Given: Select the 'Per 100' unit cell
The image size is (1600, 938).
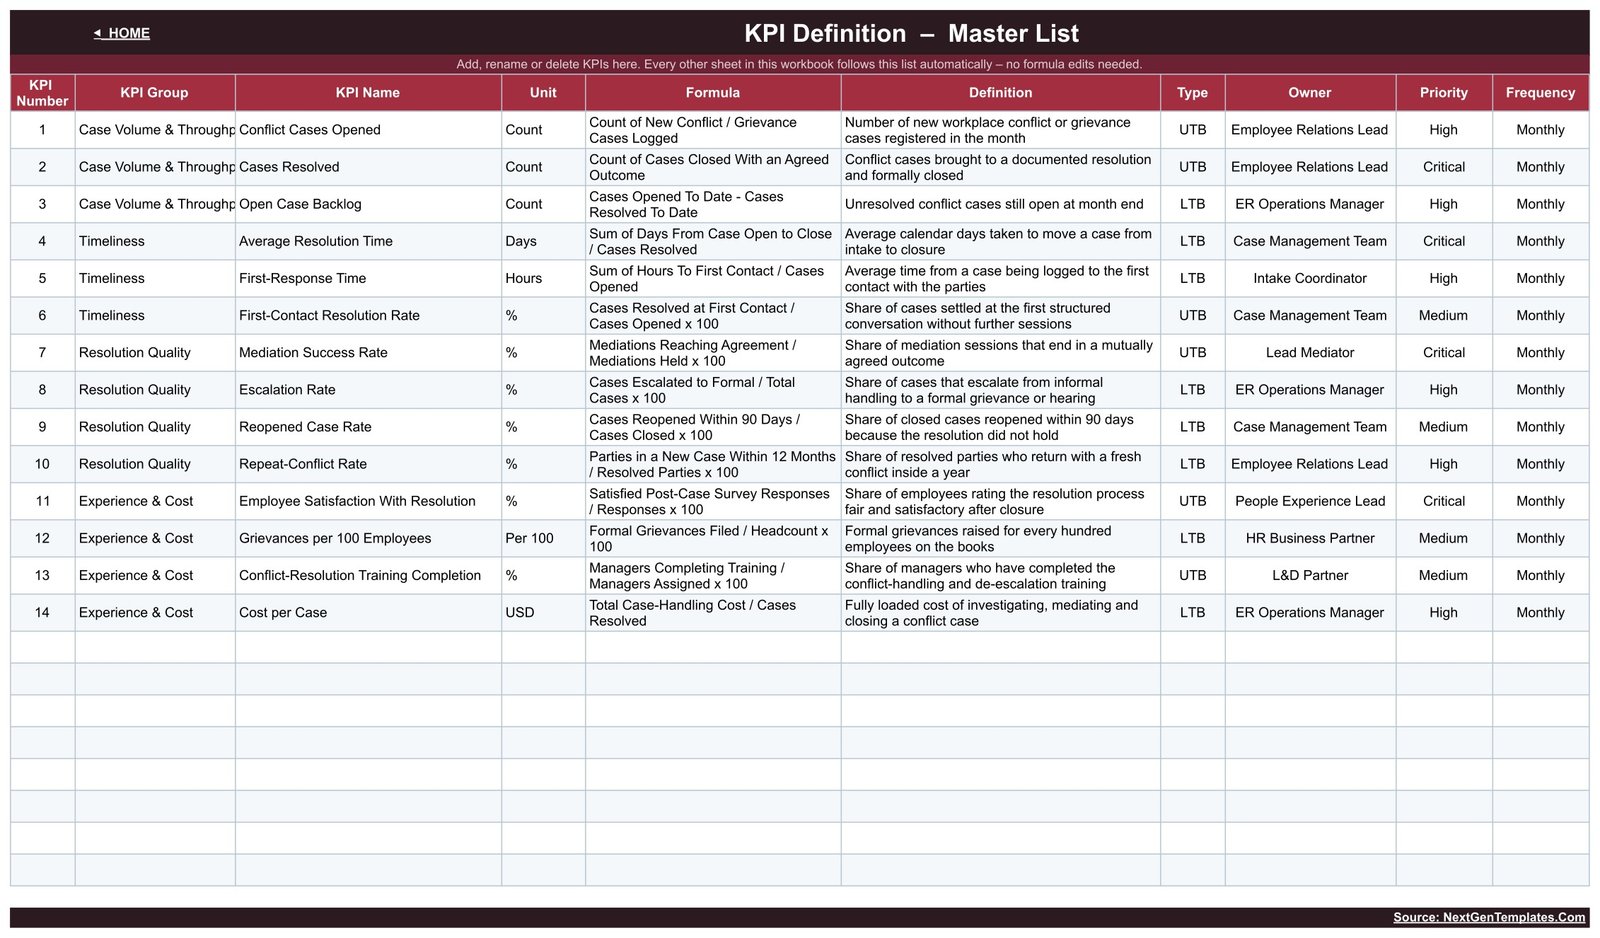Looking at the screenshot, I should (543, 538).
